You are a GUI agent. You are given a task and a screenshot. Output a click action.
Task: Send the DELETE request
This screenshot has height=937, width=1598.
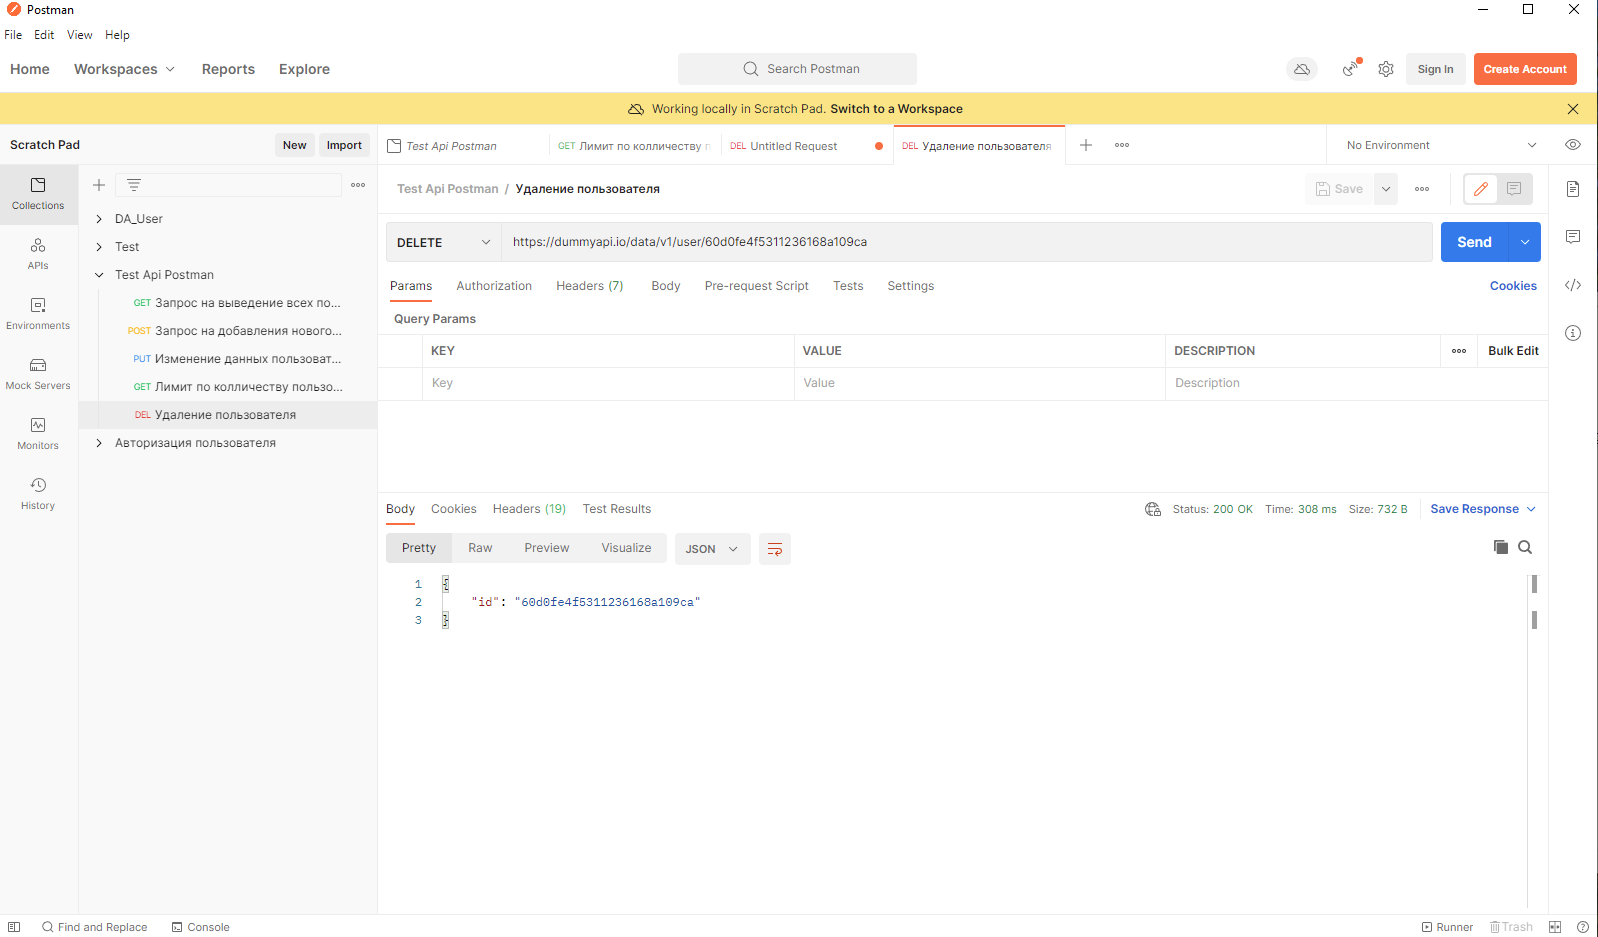[x=1474, y=242]
